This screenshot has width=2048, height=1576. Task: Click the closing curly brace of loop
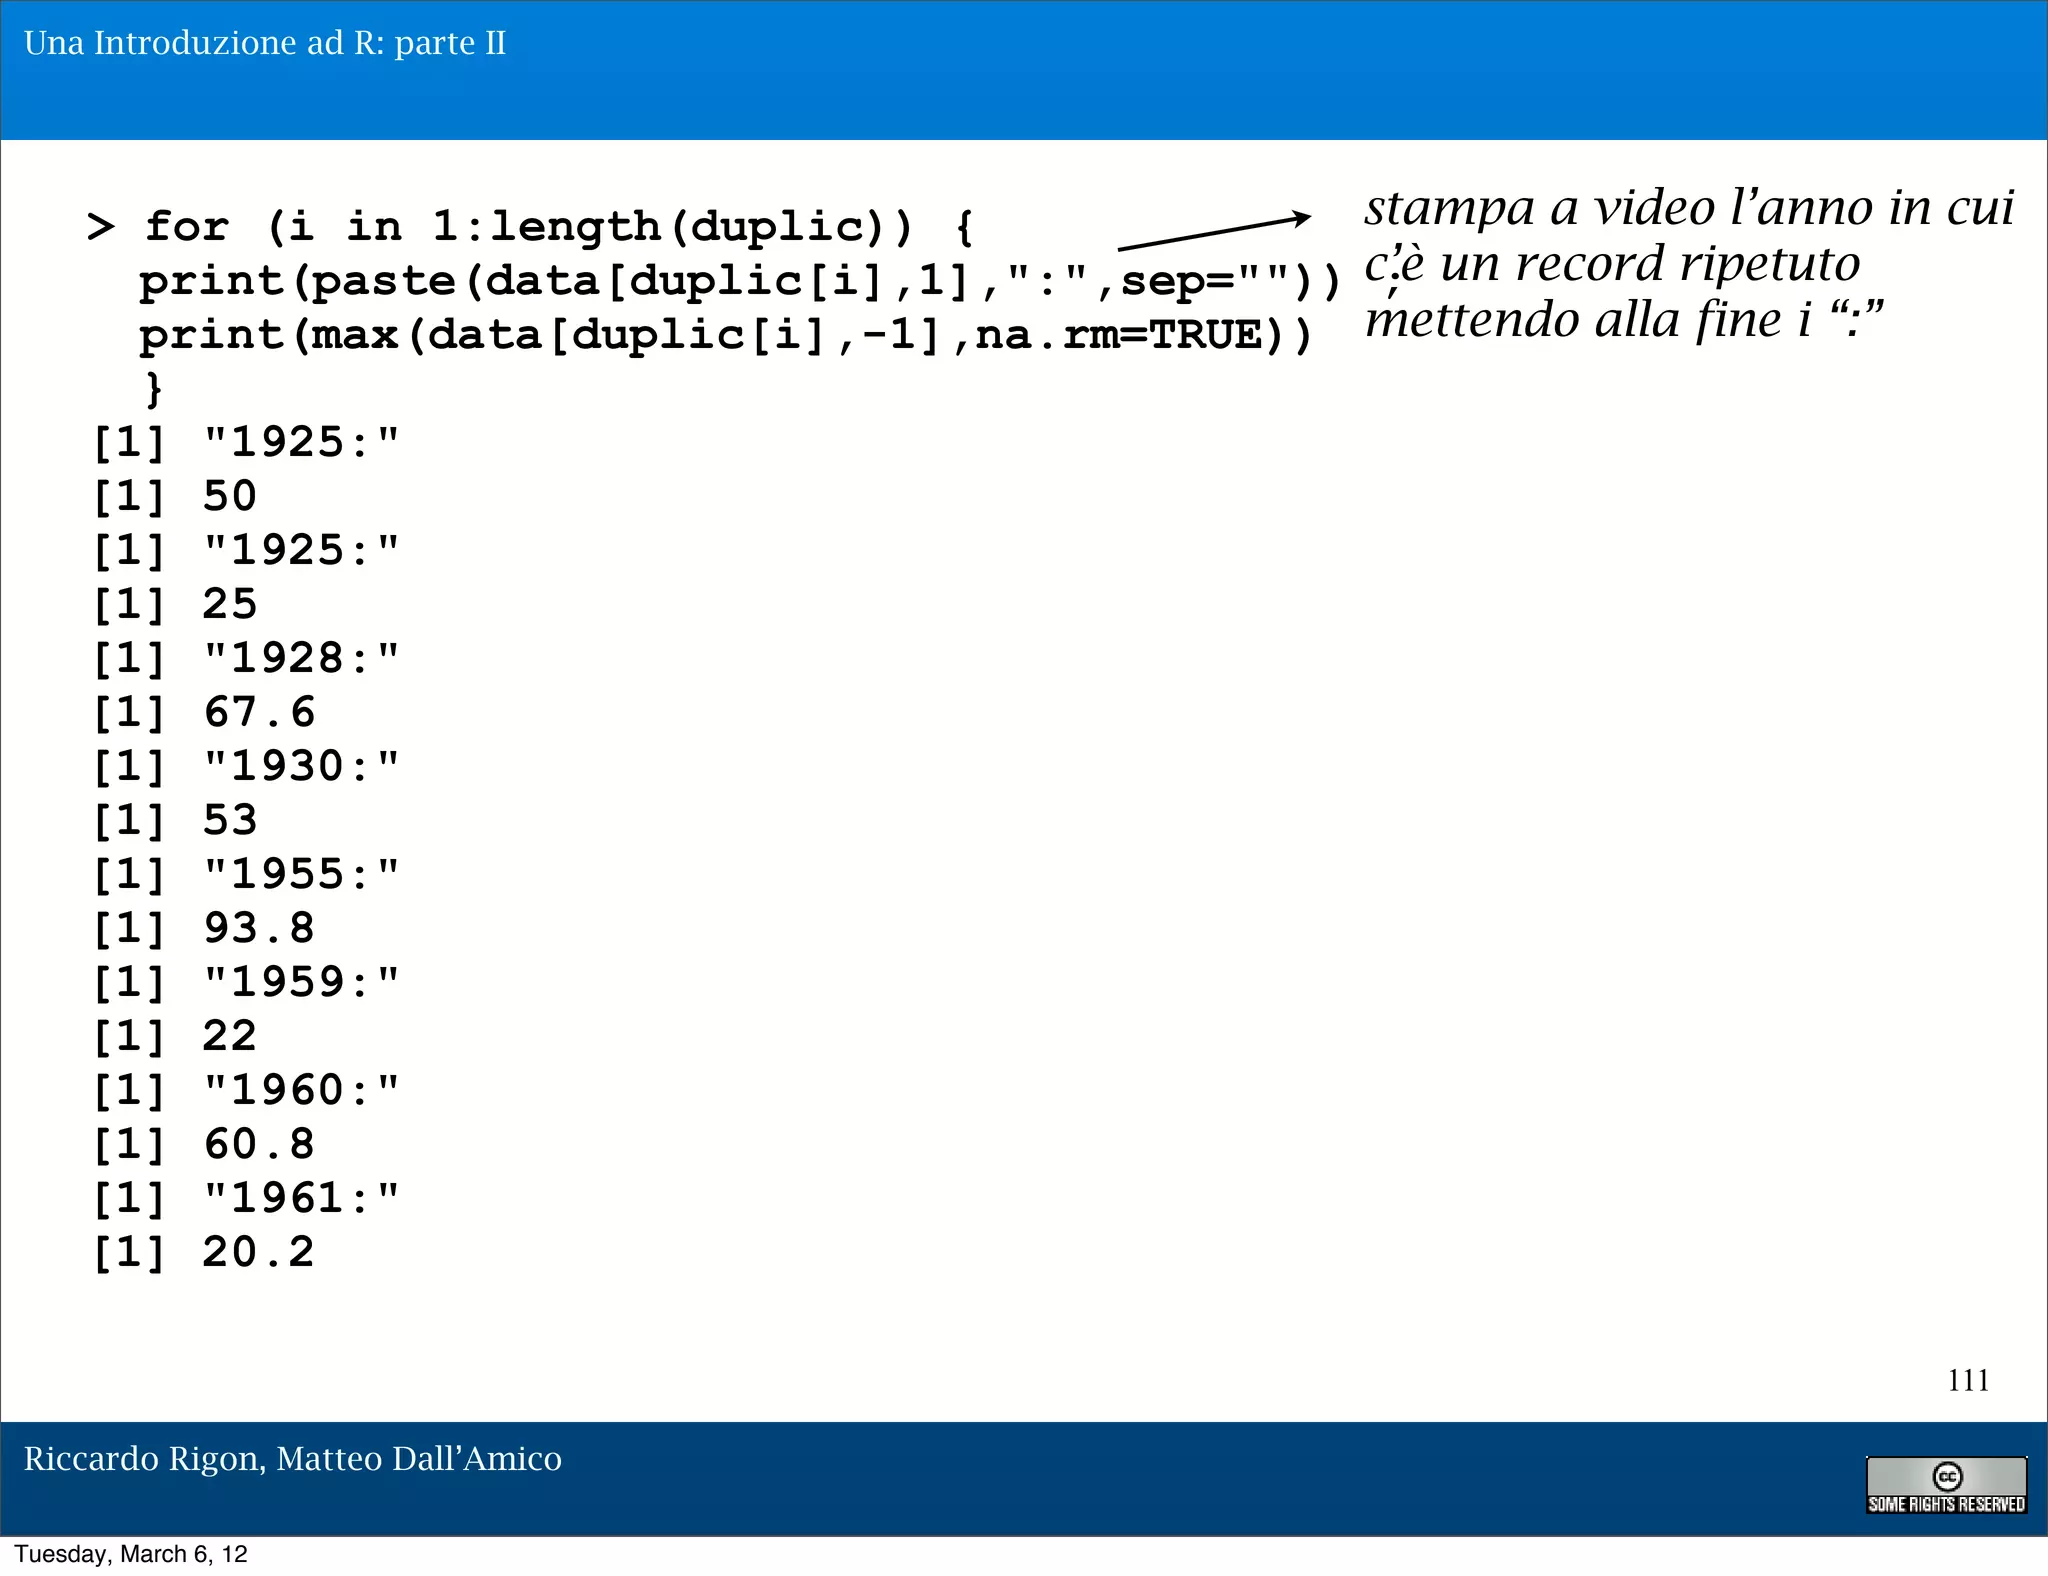point(153,388)
